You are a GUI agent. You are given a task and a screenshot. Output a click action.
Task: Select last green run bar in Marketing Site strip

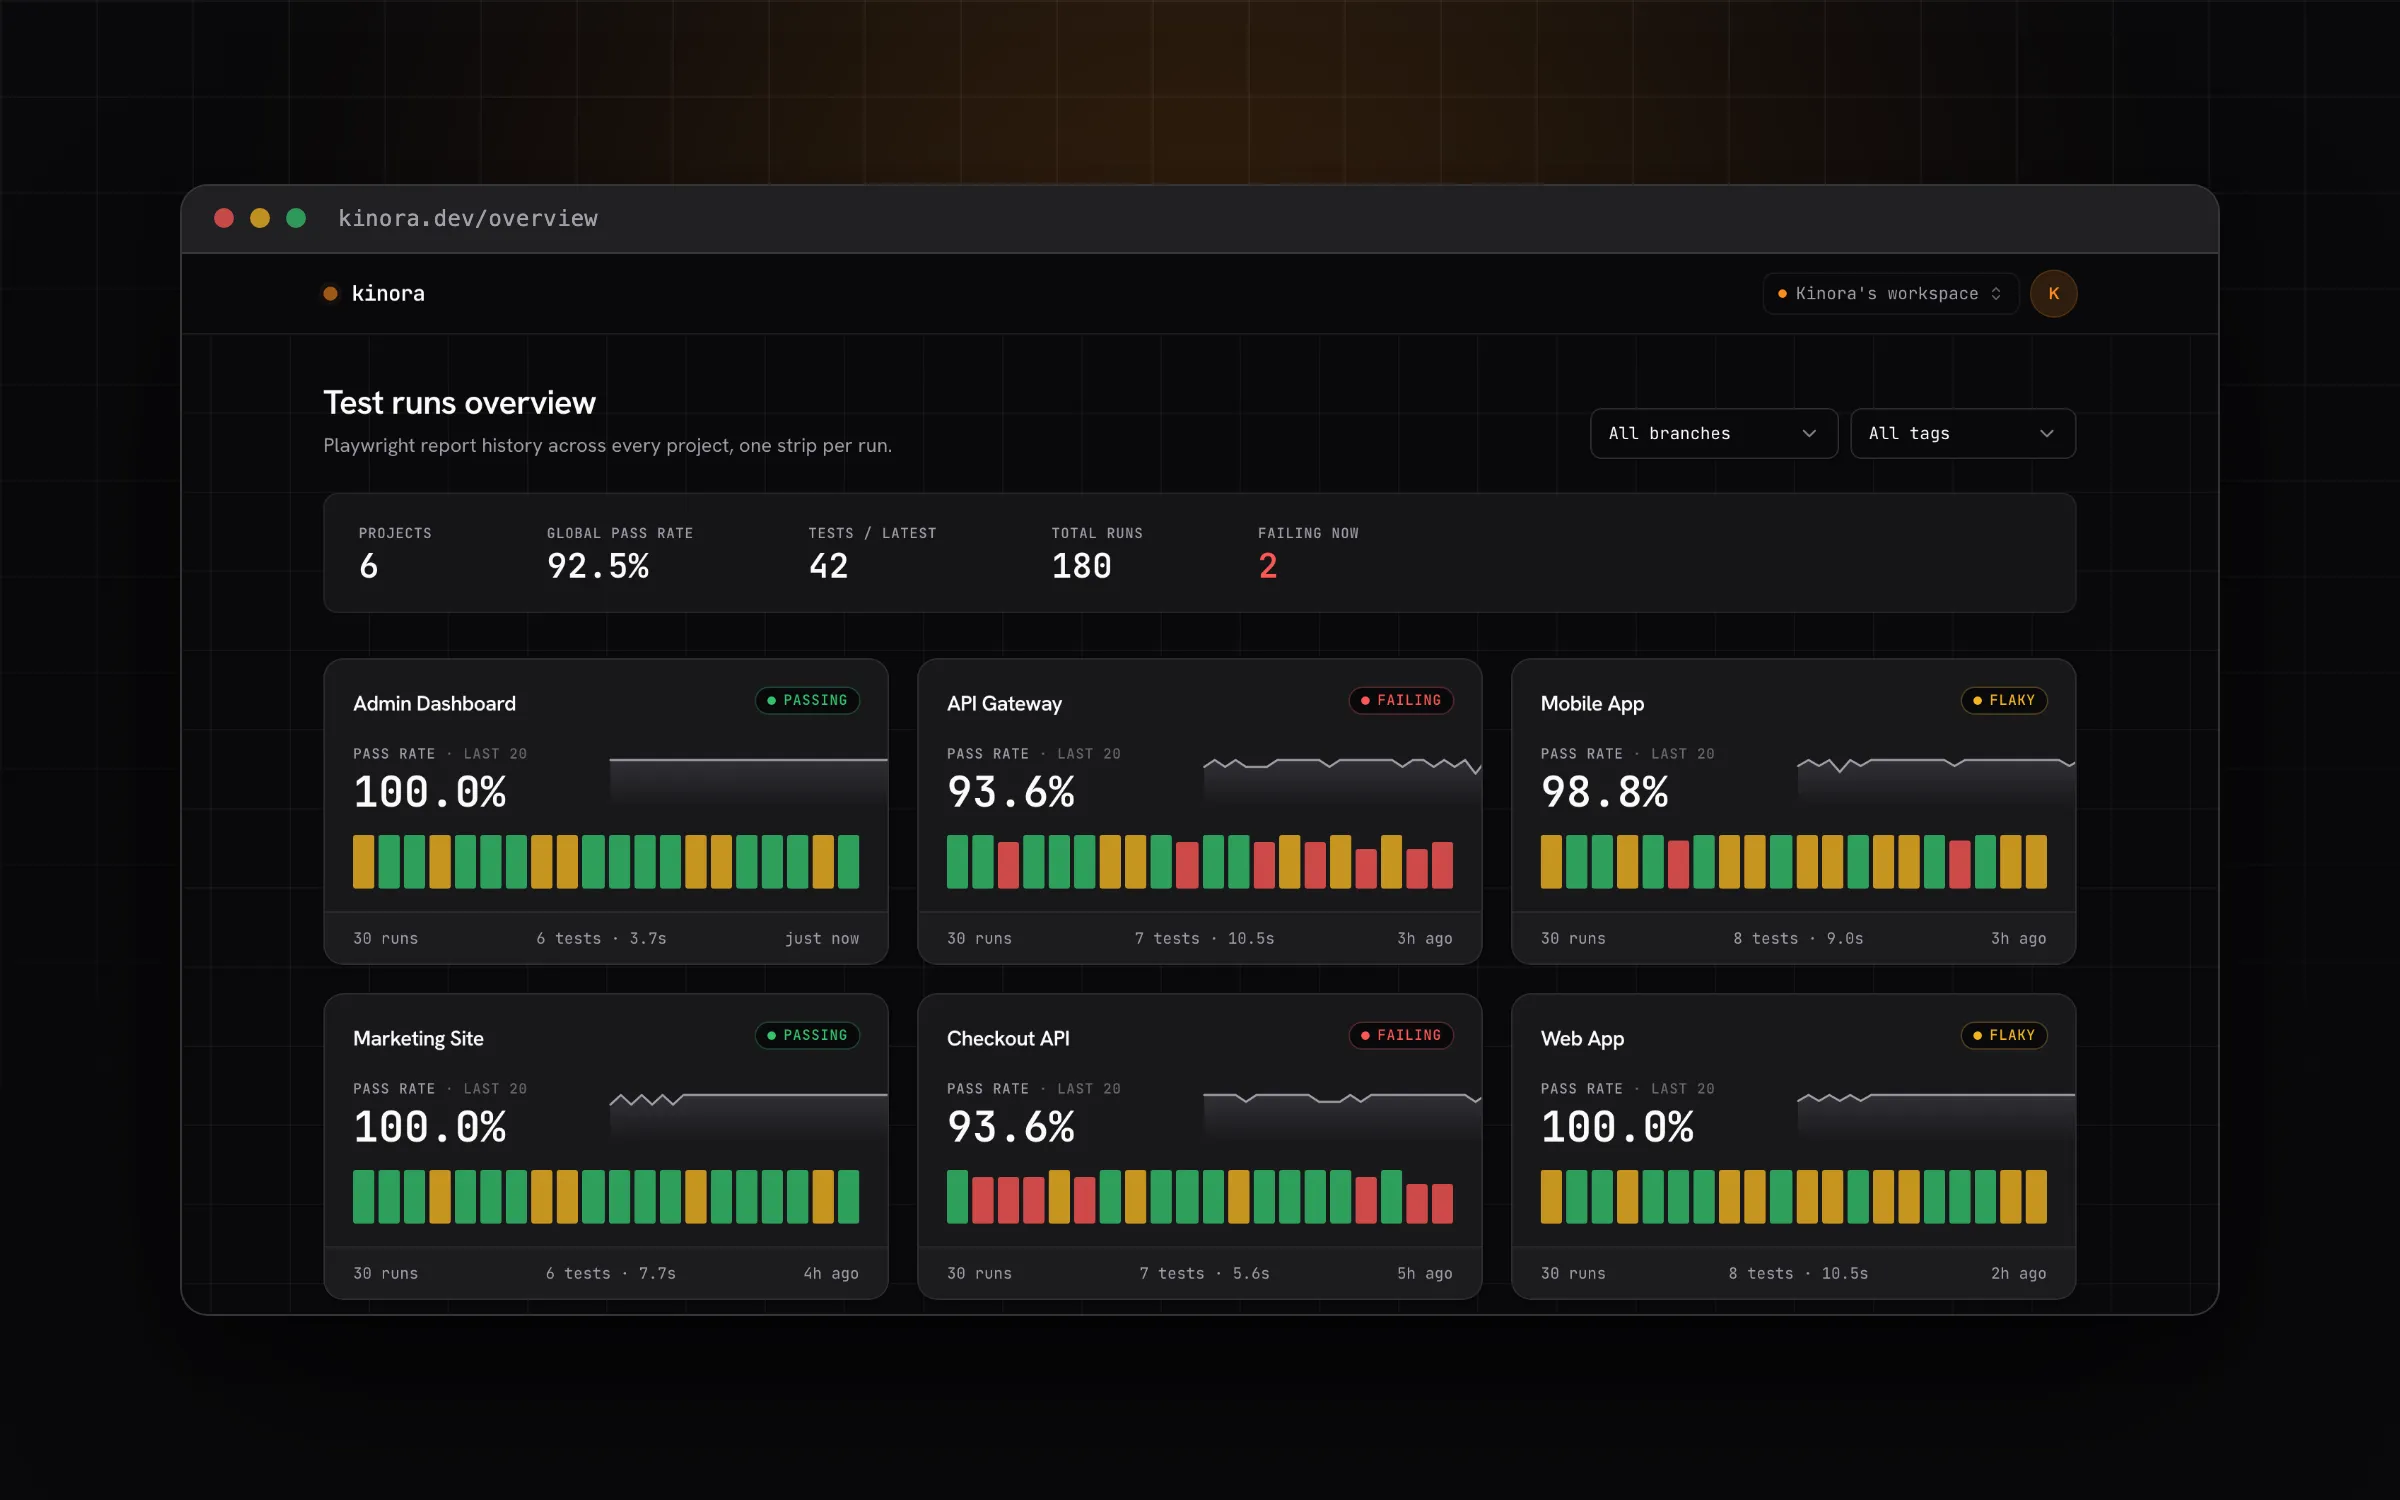(848, 1196)
